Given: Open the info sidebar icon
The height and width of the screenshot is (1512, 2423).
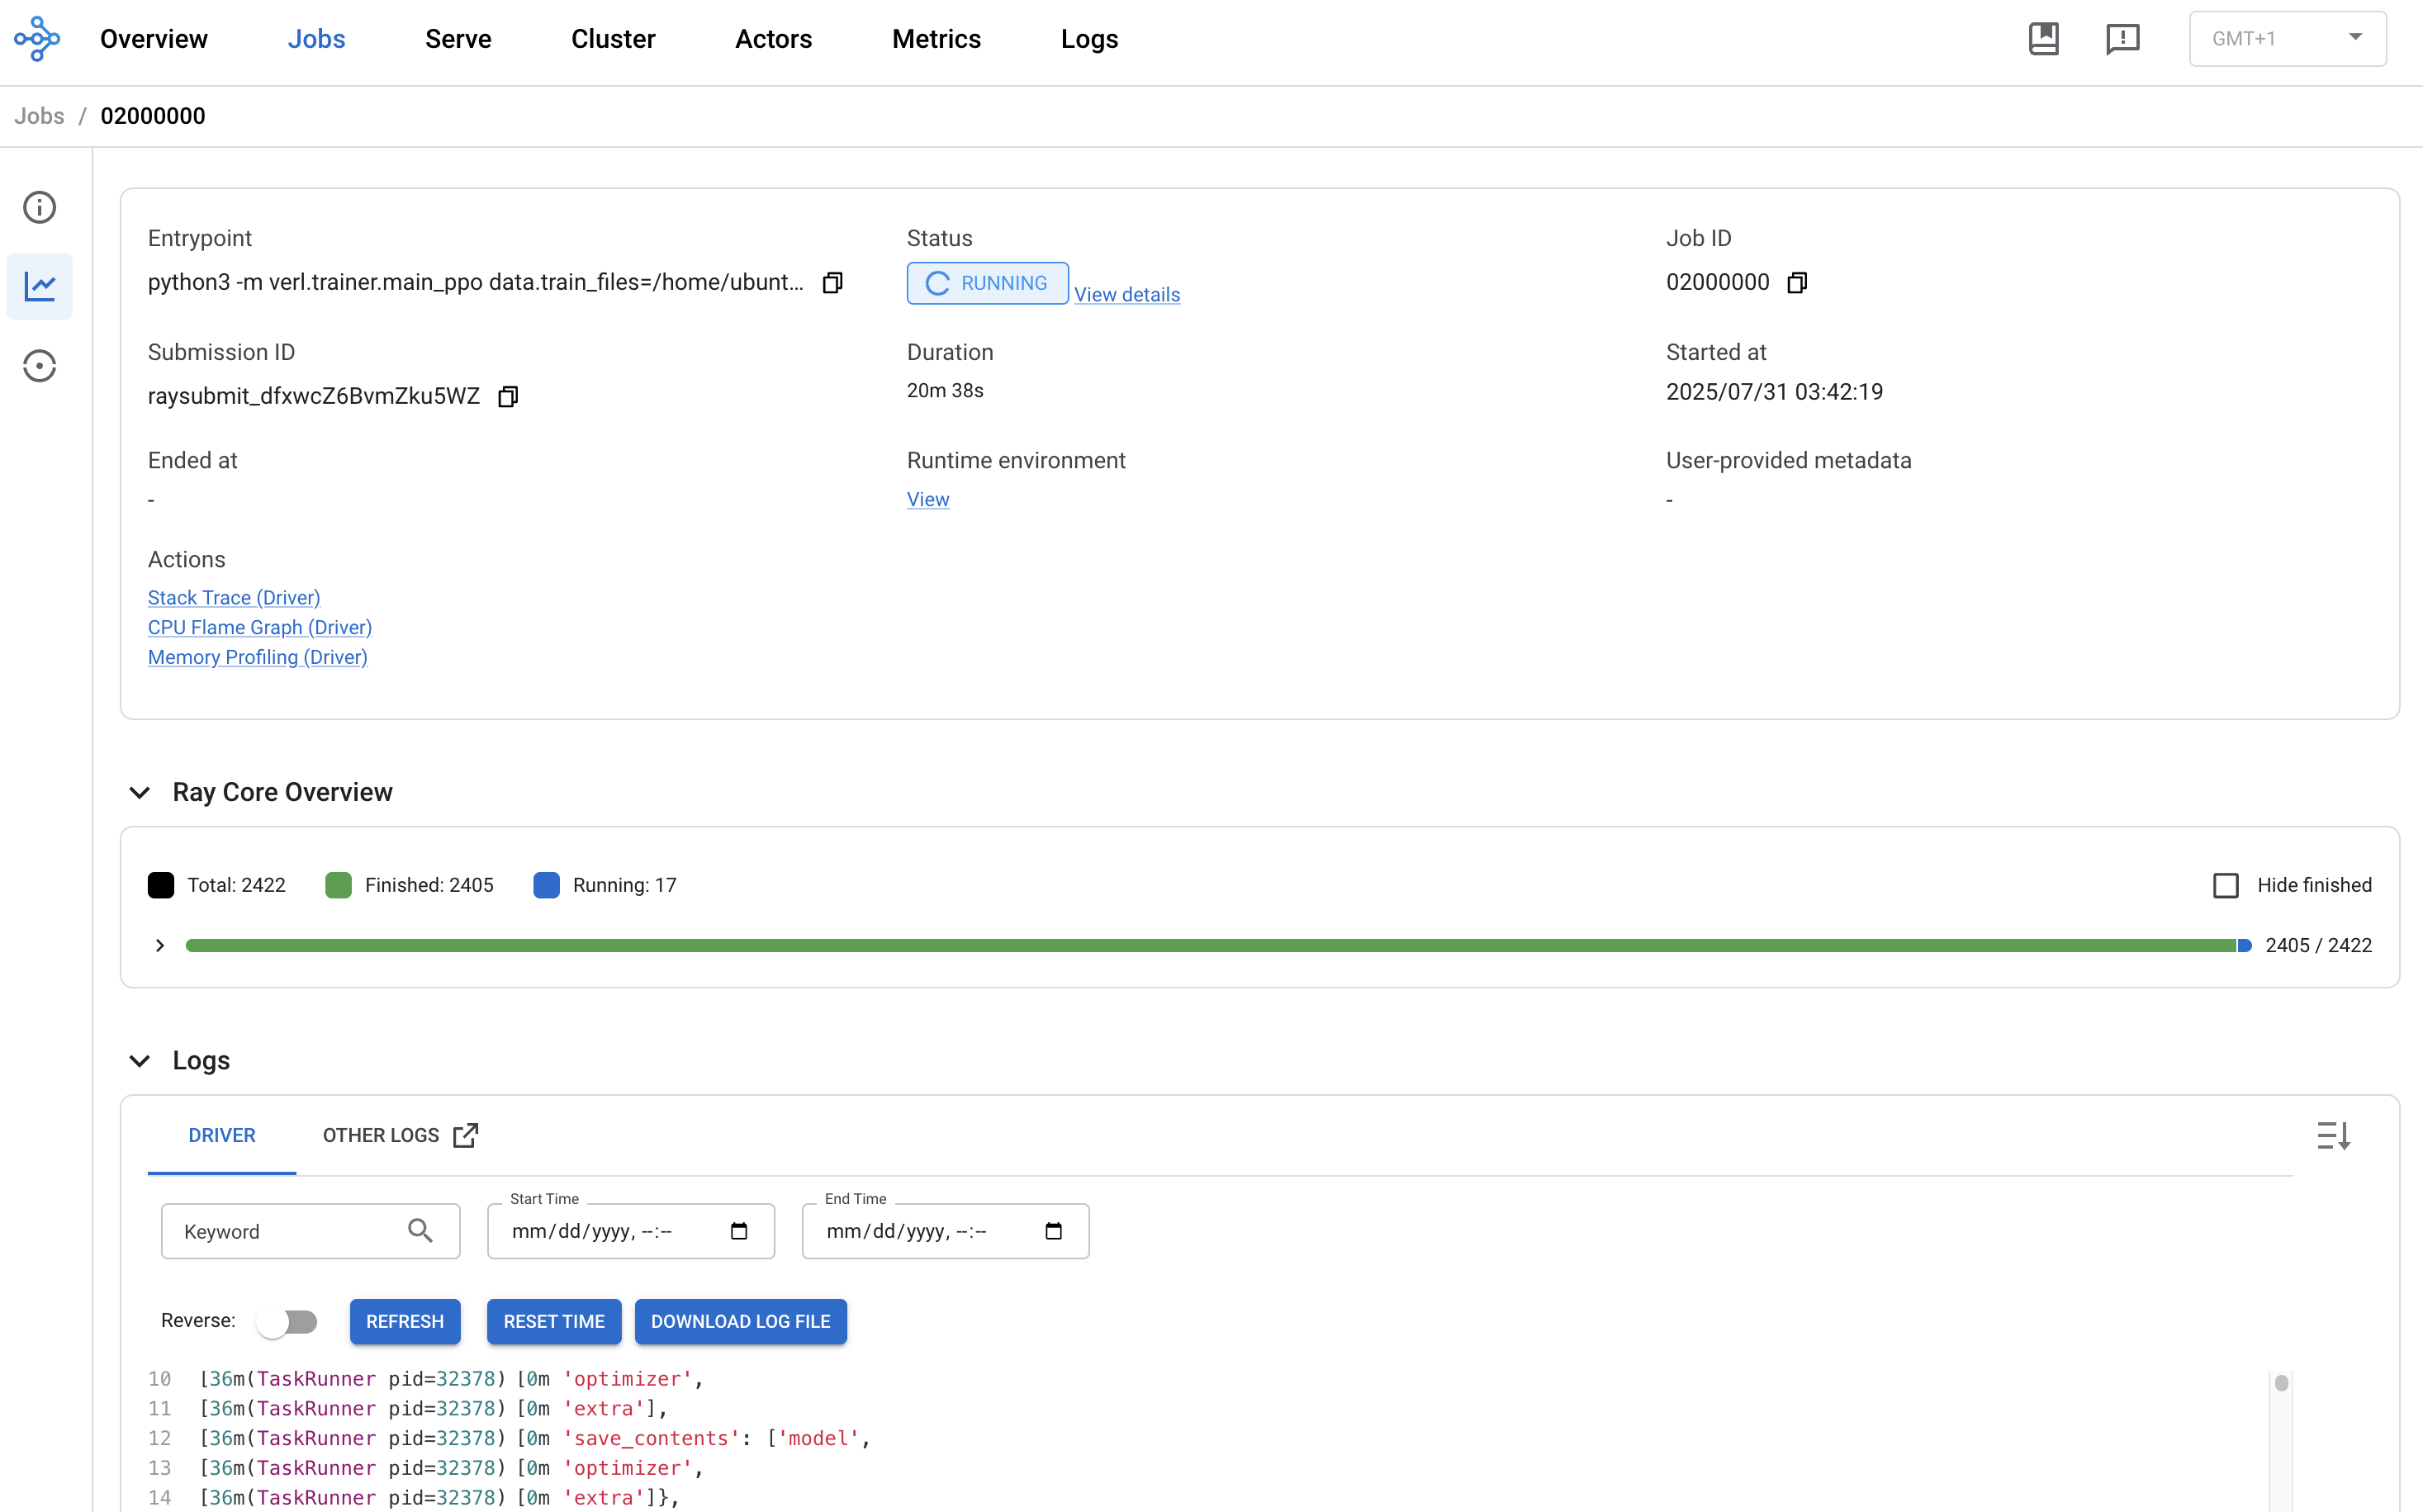Looking at the screenshot, I should click(x=40, y=208).
